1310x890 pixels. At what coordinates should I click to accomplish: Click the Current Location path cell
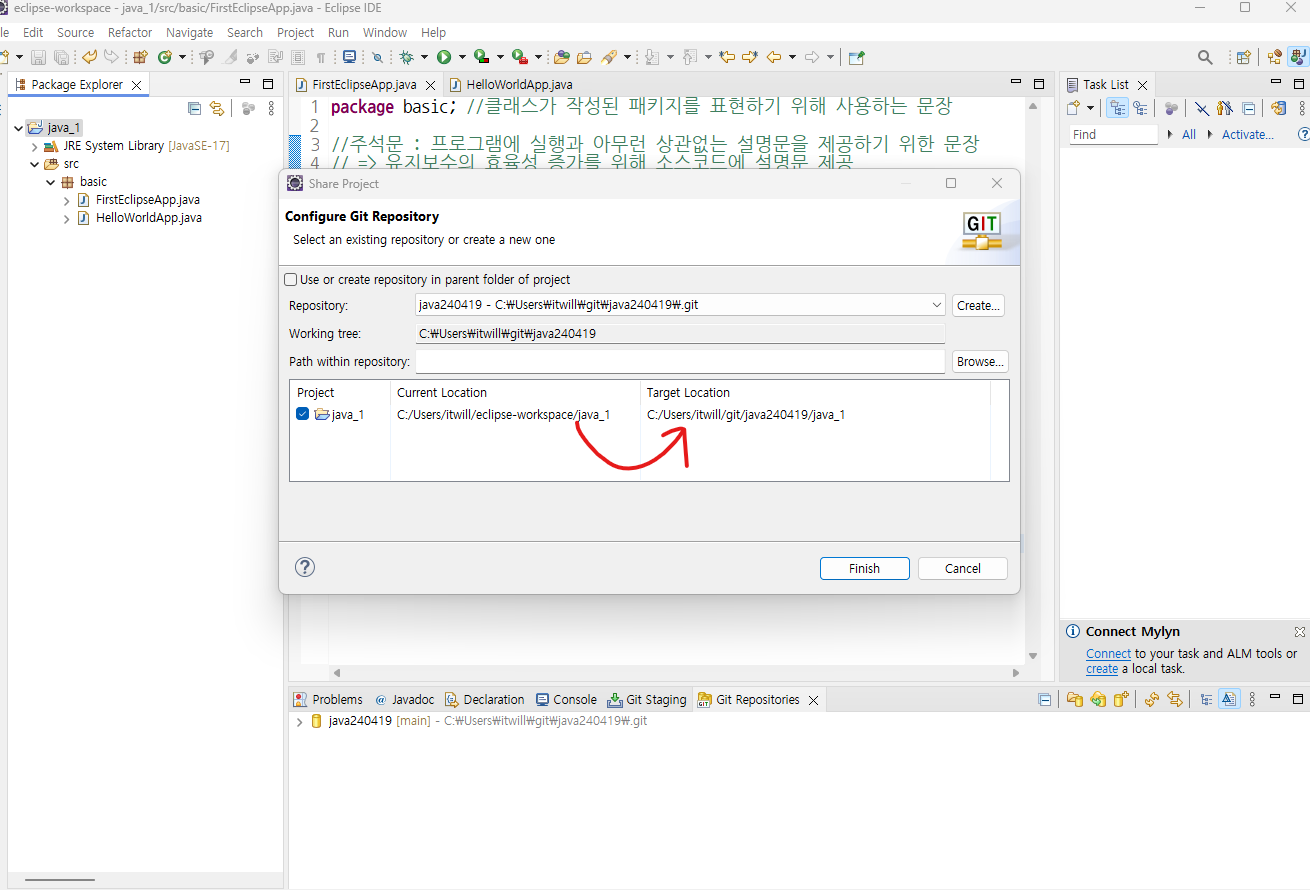click(503, 414)
